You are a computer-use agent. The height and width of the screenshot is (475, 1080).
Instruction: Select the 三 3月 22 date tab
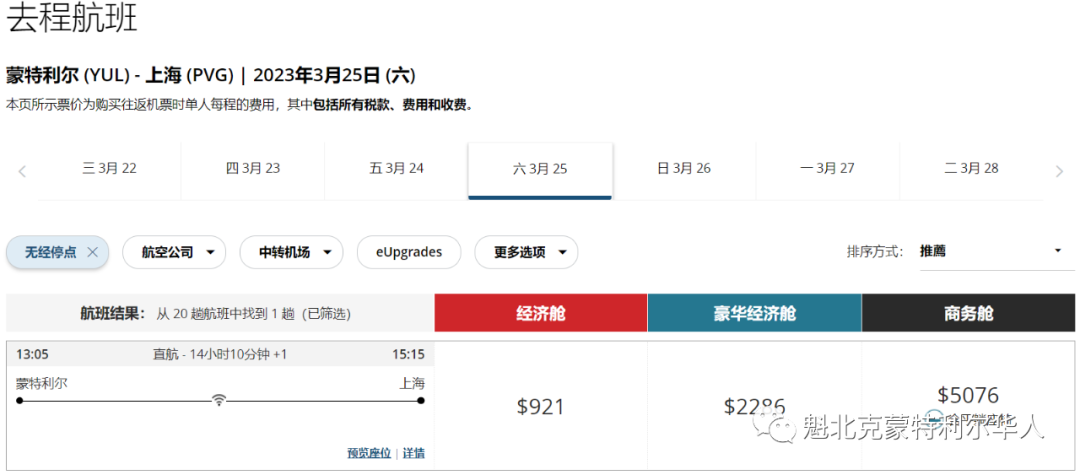click(110, 169)
